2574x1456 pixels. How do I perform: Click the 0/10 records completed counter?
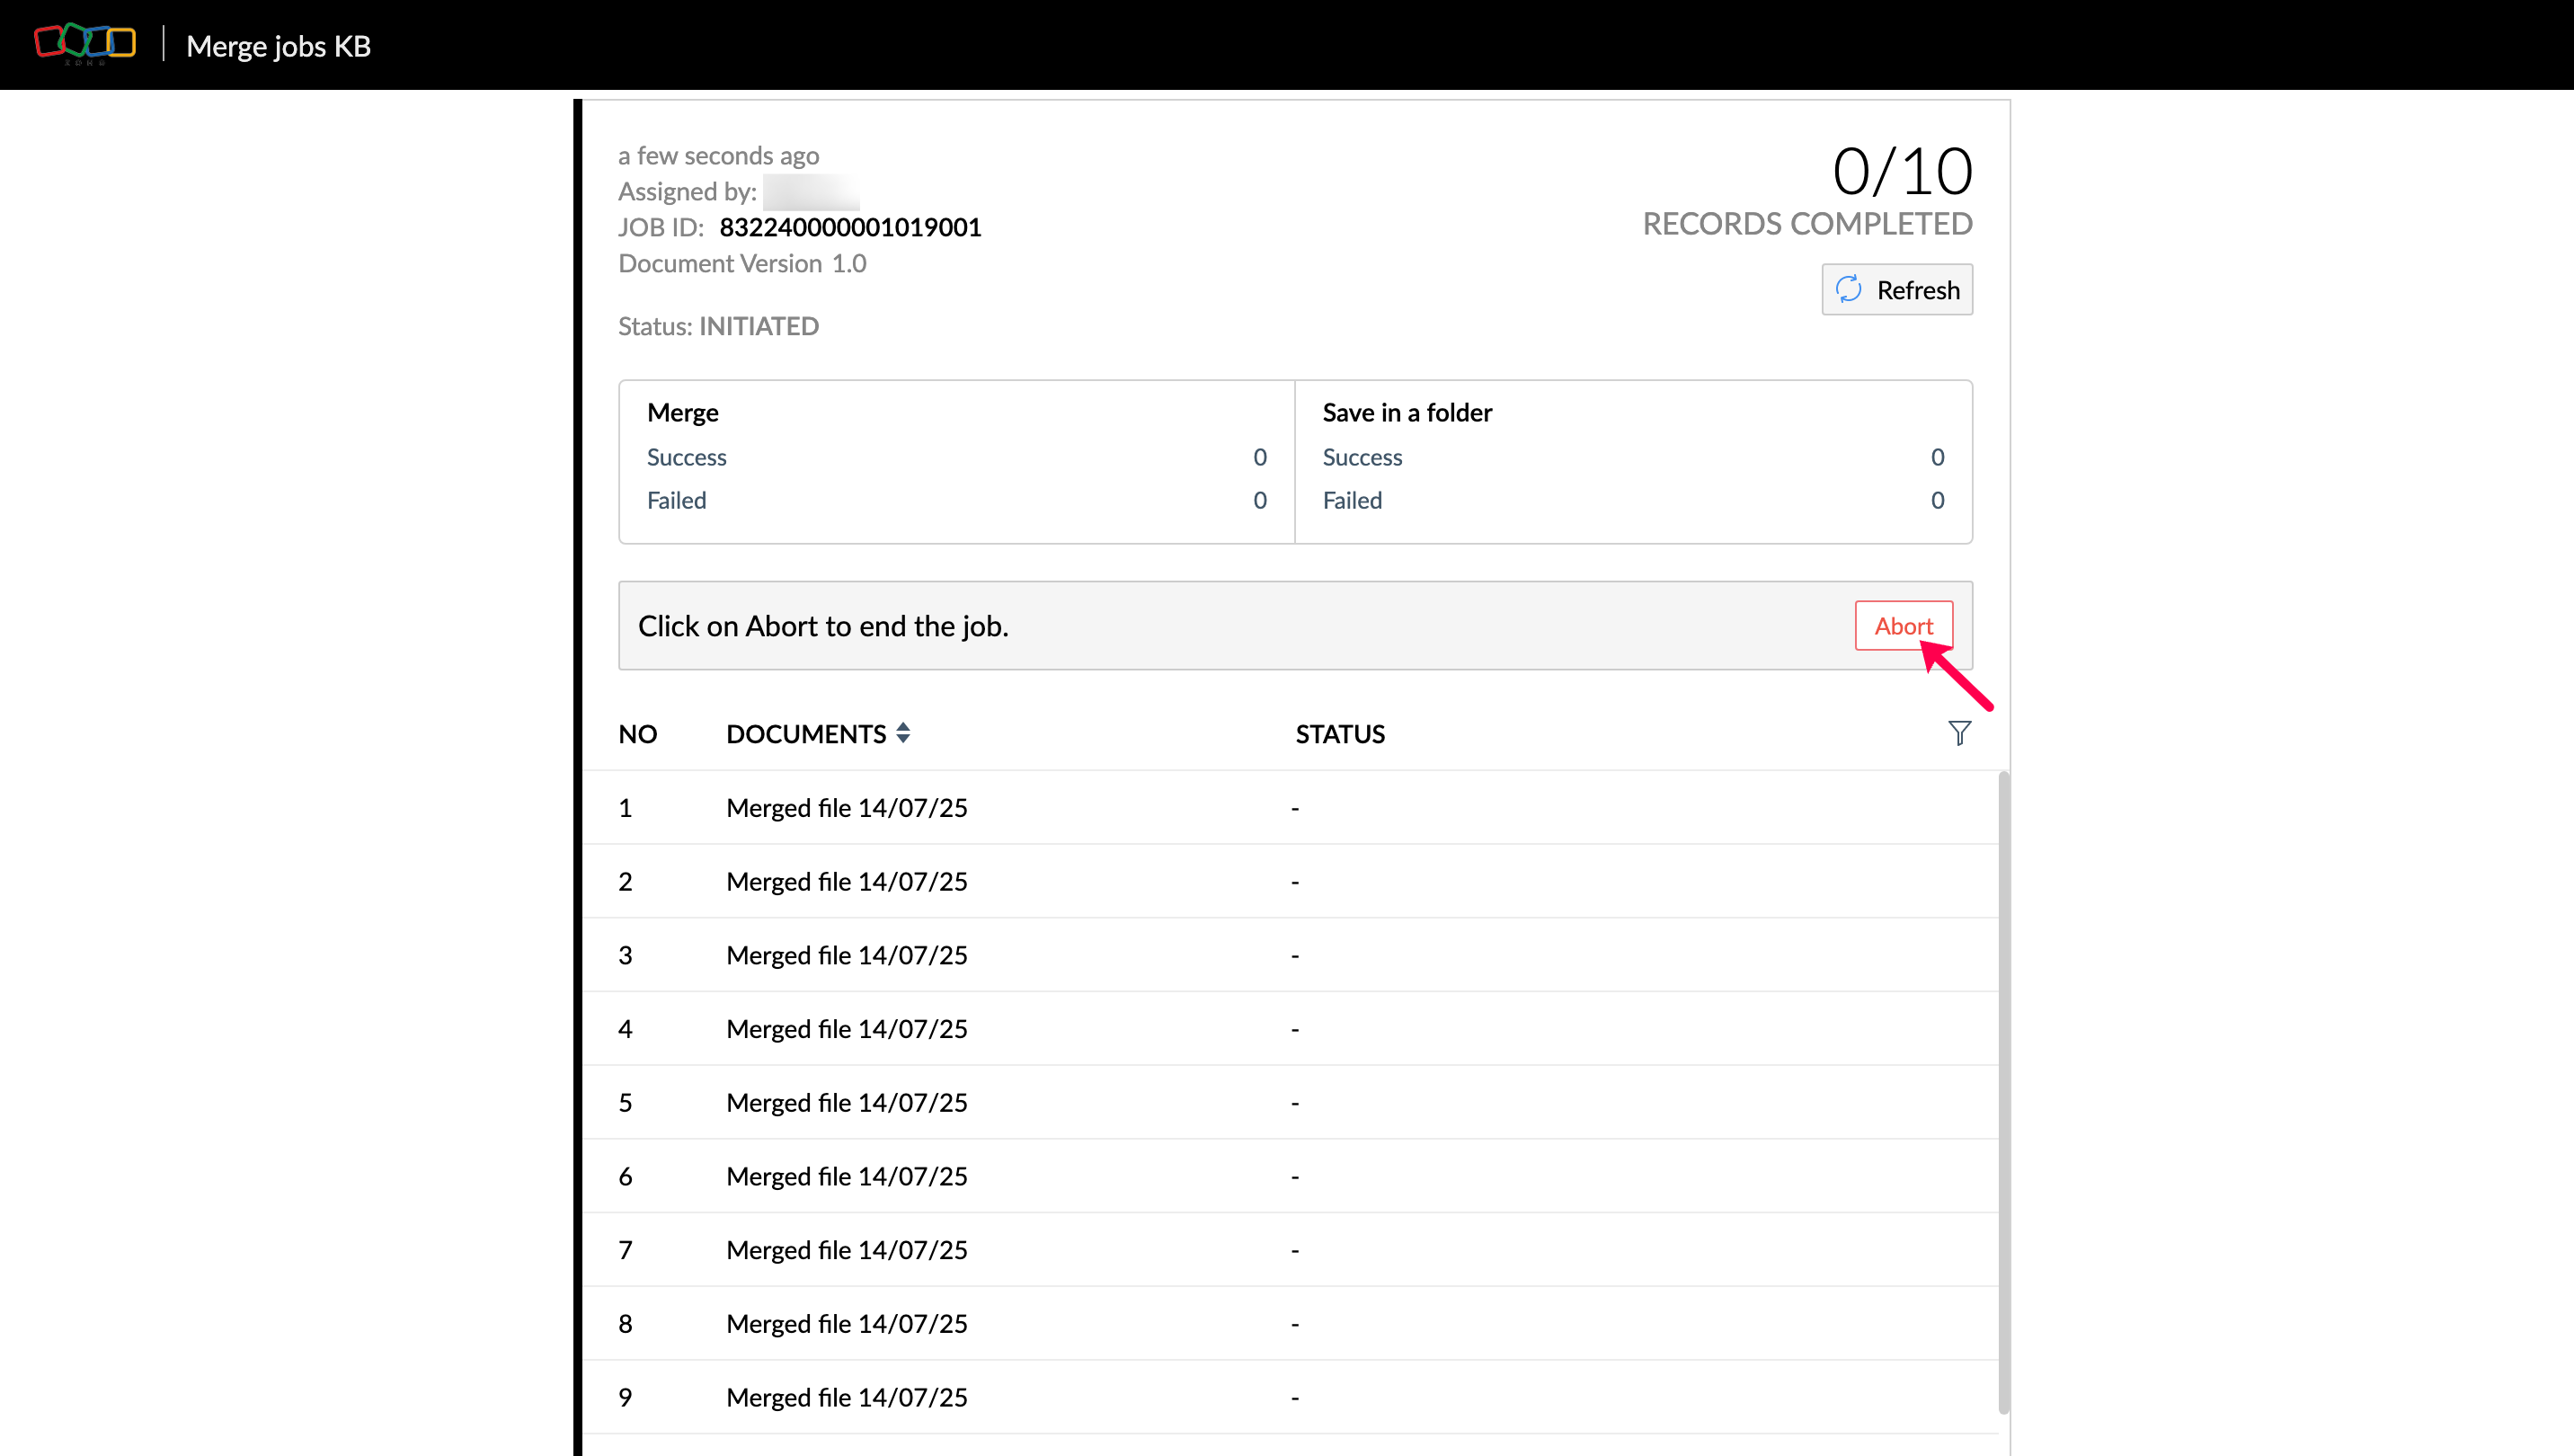(1901, 172)
